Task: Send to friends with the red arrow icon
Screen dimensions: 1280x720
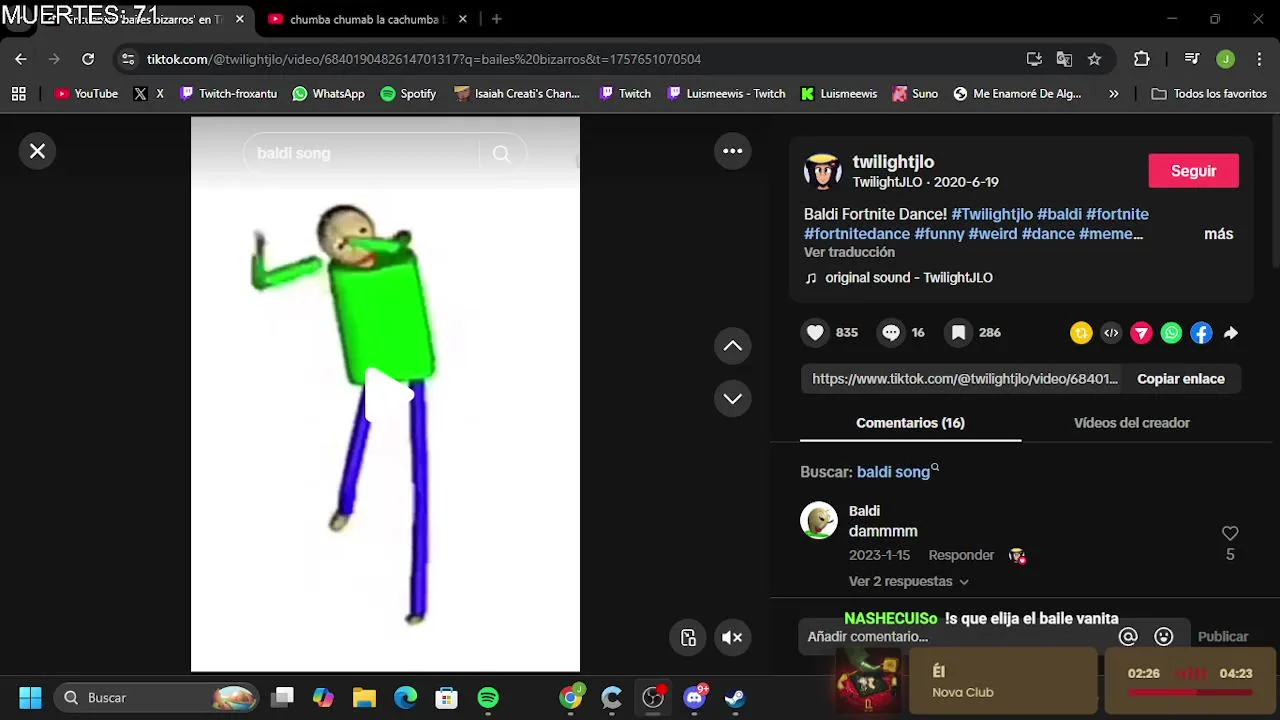Action: coord(1141,333)
